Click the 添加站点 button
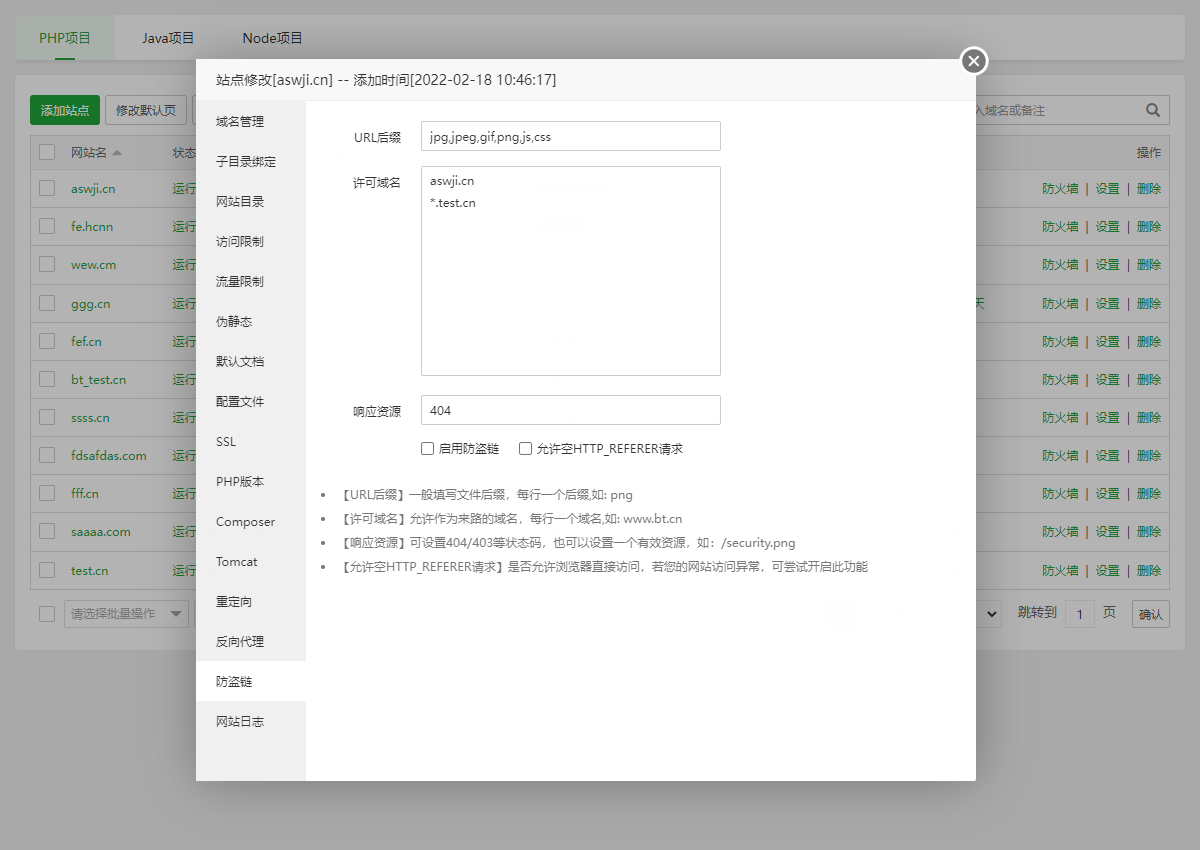Viewport: 1200px width, 850px height. click(63, 110)
